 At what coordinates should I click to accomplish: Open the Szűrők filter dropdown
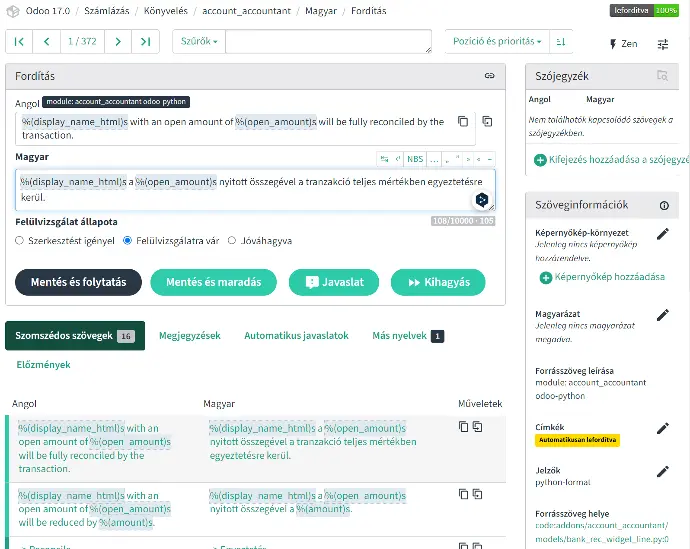[x=199, y=42]
